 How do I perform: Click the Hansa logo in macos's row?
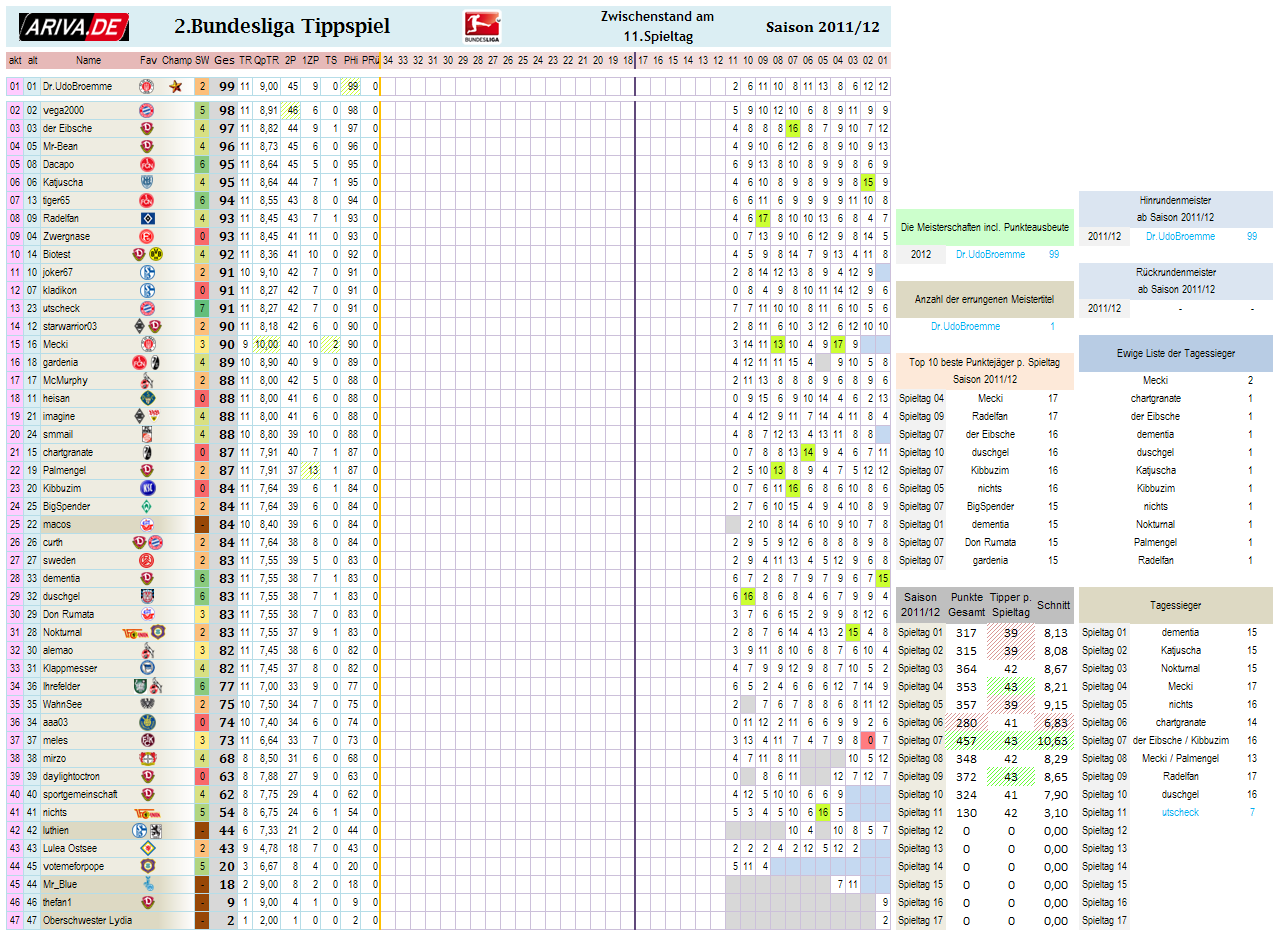coord(147,525)
